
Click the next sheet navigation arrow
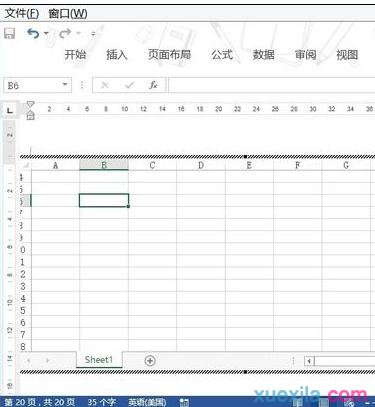[48, 360]
